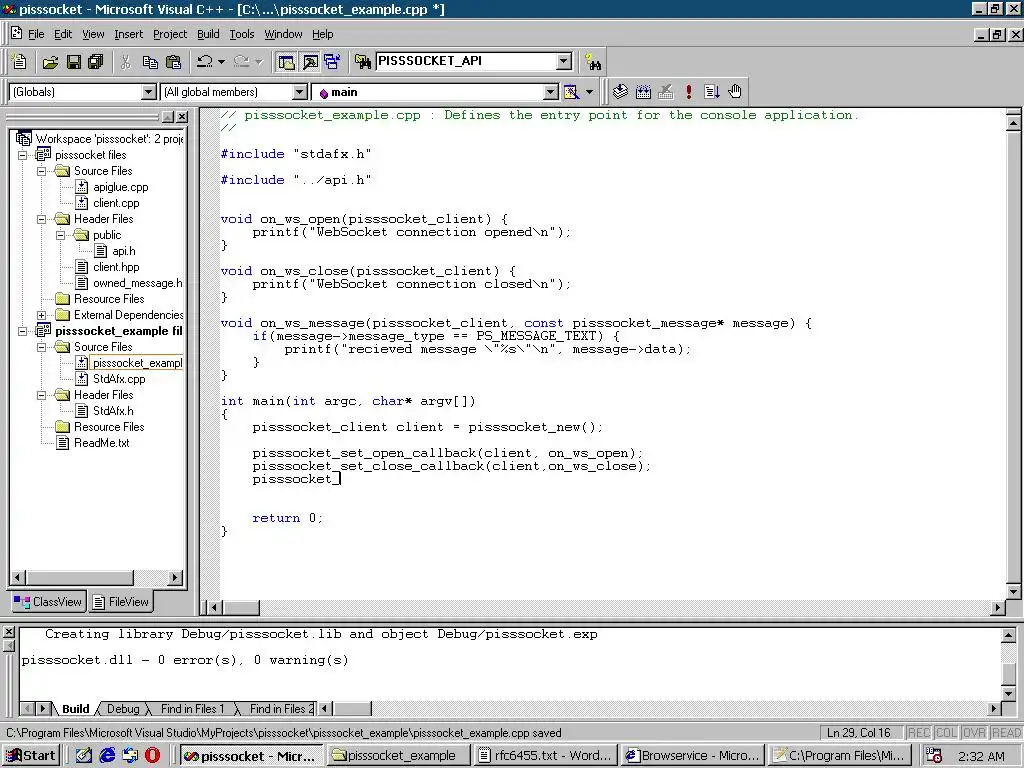
Task: Save the current file with floppy icon
Action: coord(74,61)
